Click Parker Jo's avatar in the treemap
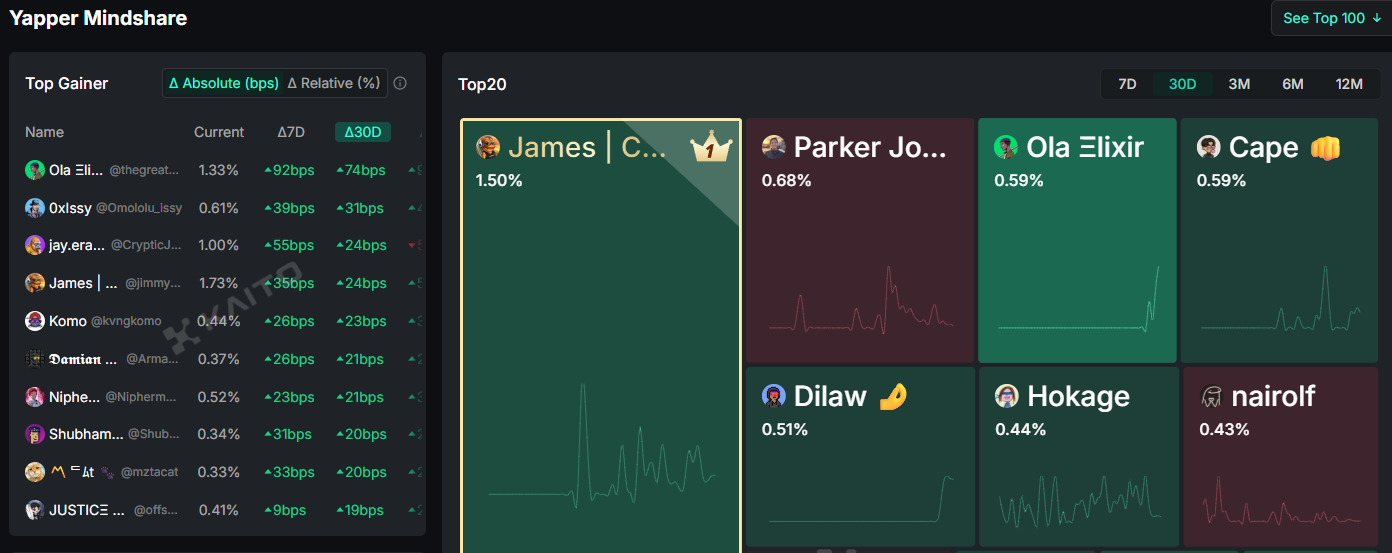The height and width of the screenshot is (553, 1392). pos(773,147)
